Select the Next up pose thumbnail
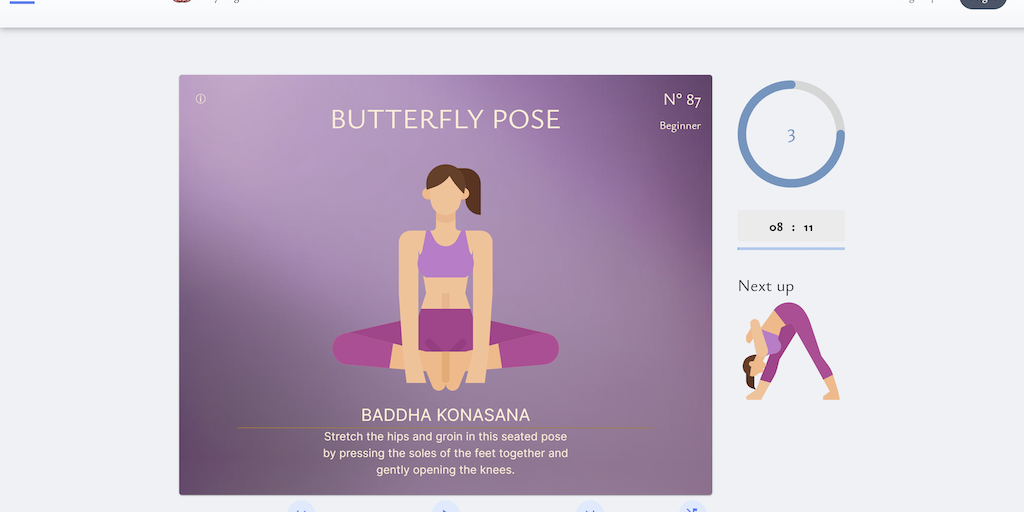This screenshot has width=1024, height=512. [791, 351]
